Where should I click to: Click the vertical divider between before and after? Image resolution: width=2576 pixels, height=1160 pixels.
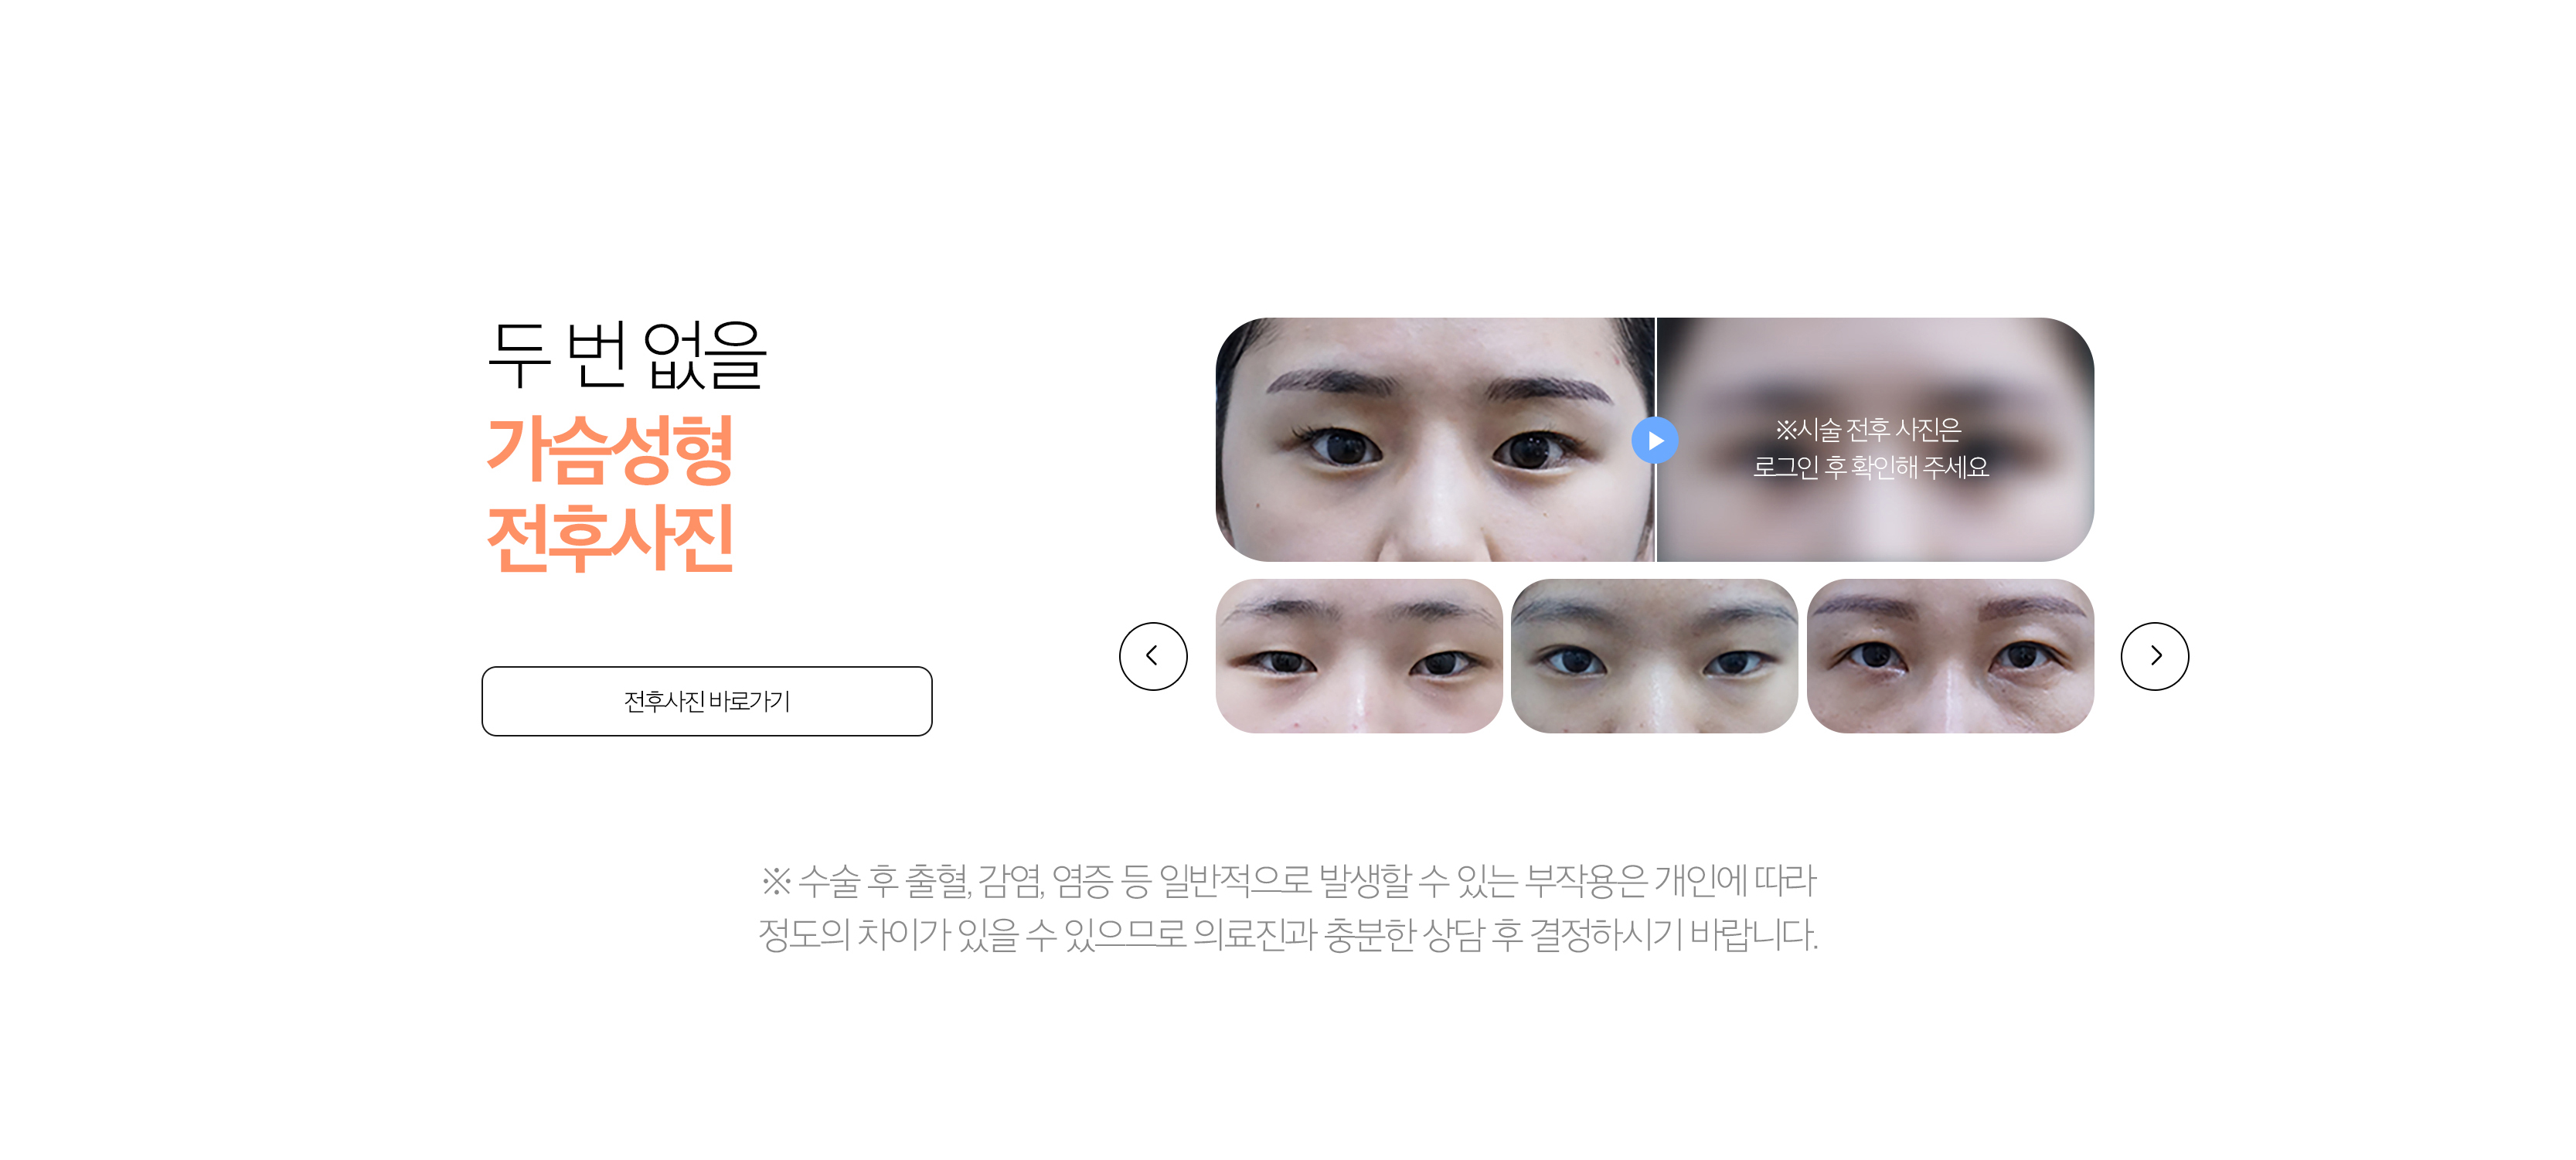[1656, 440]
